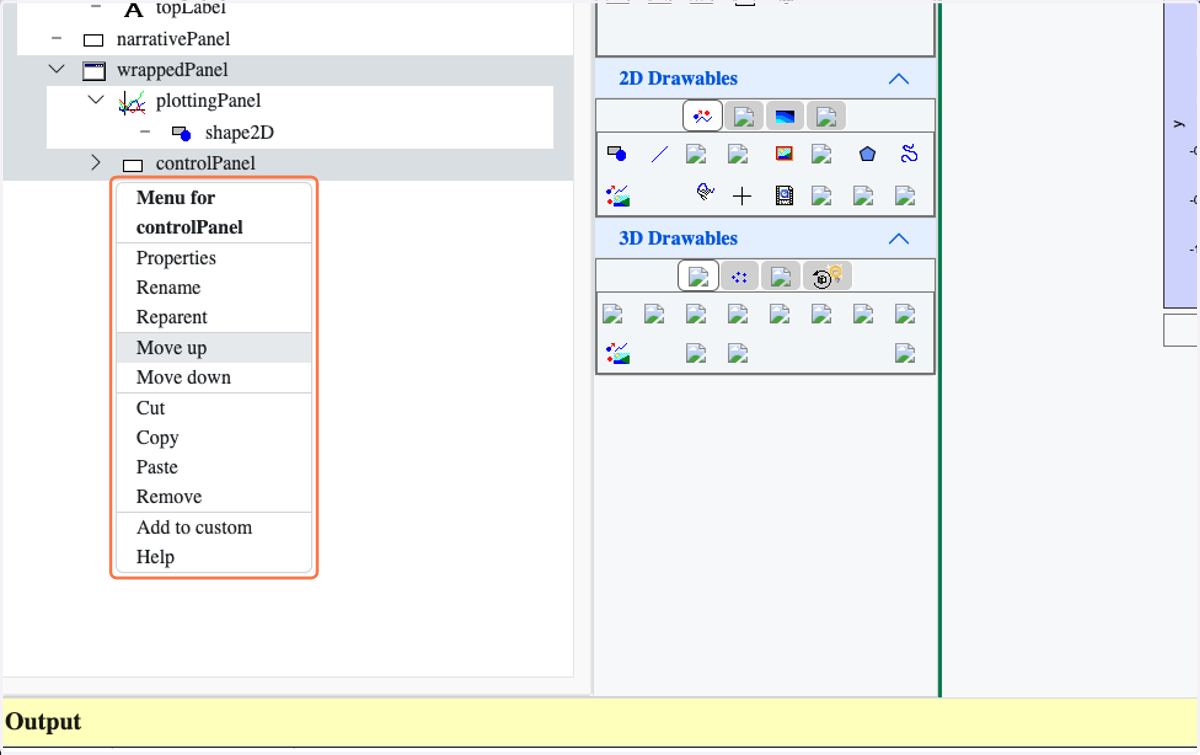1200x755 pixels.
Task: Click the window icon beside wrappedPanel
Action: (x=94, y=70)
